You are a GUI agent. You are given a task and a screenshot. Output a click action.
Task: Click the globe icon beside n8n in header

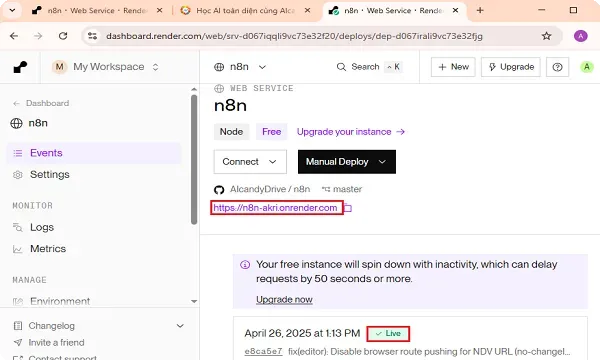coord(219,67)
